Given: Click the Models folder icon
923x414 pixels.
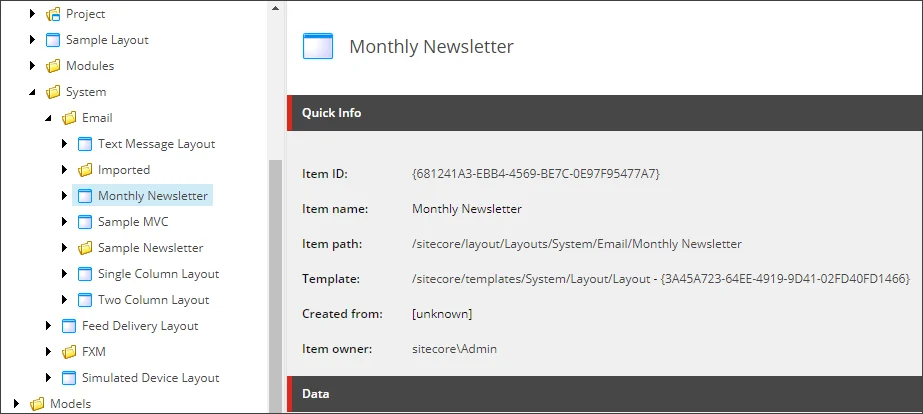Looking at the screenshot, I should (37, 403).
